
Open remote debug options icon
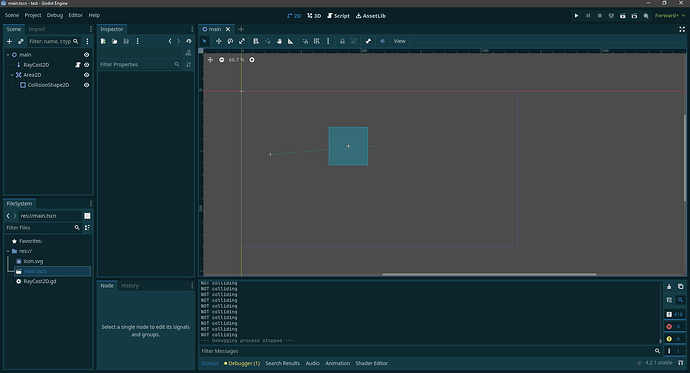point(611,15)
